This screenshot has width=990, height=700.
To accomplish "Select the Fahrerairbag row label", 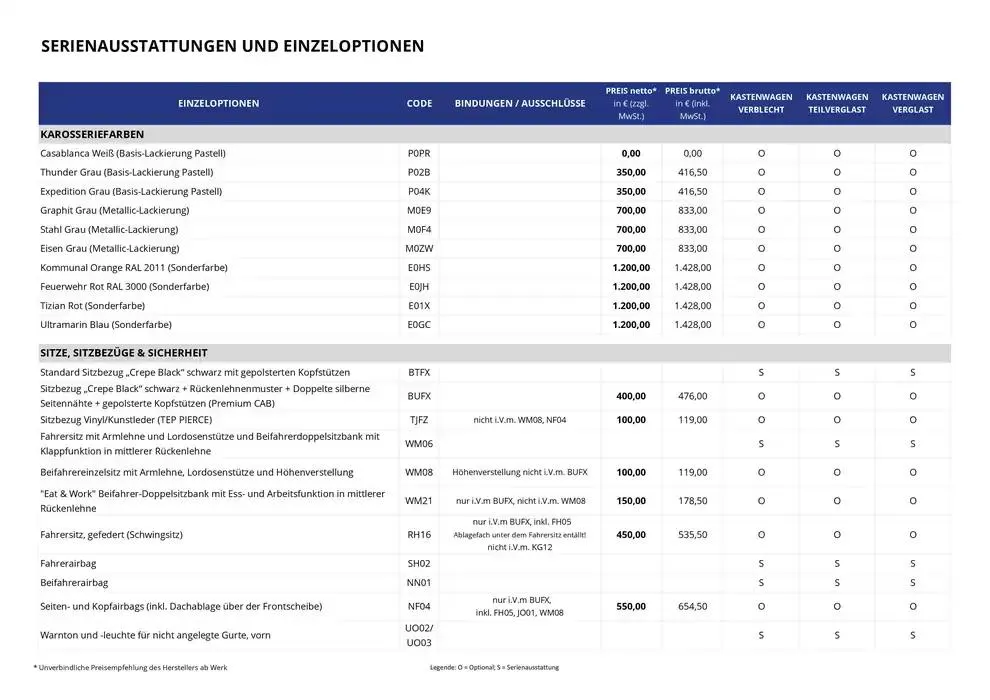I will click(70, 564).
